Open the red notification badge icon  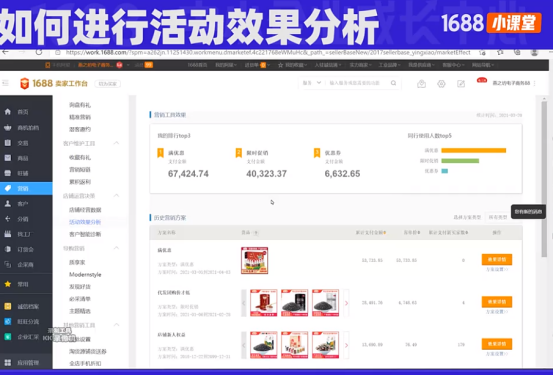point(482,80)
